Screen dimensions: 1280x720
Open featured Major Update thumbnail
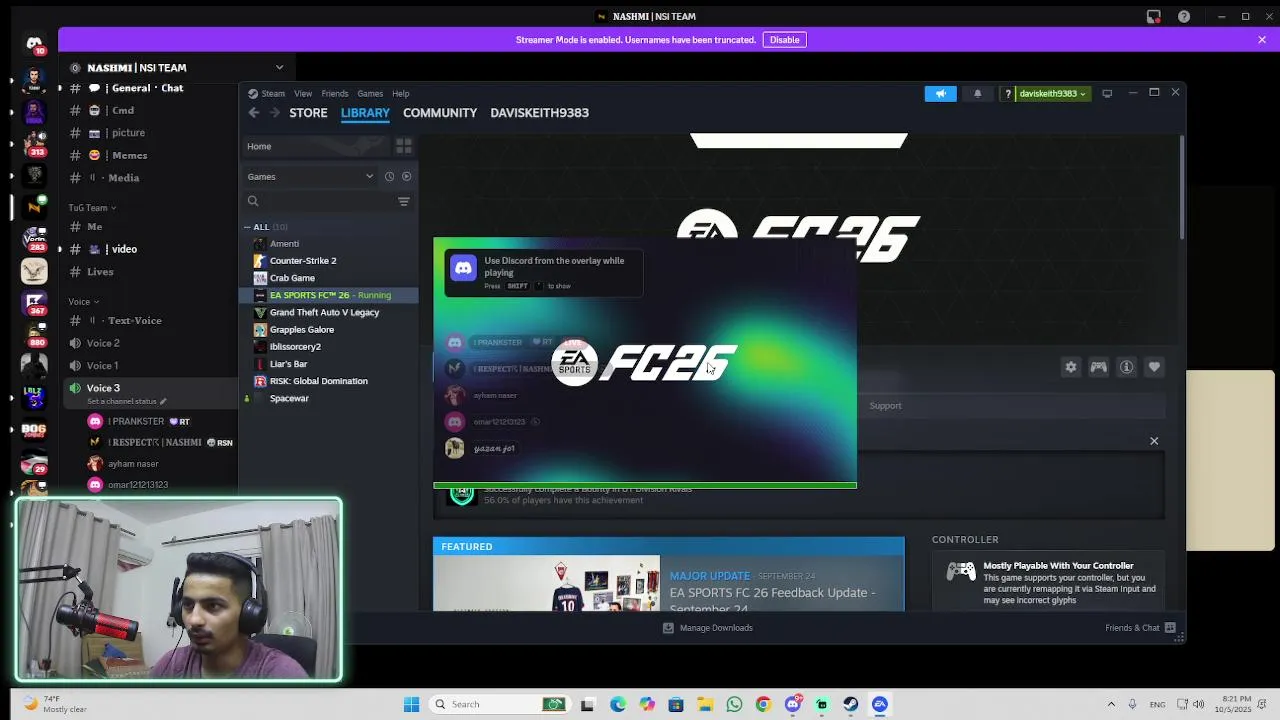[546, 583]
